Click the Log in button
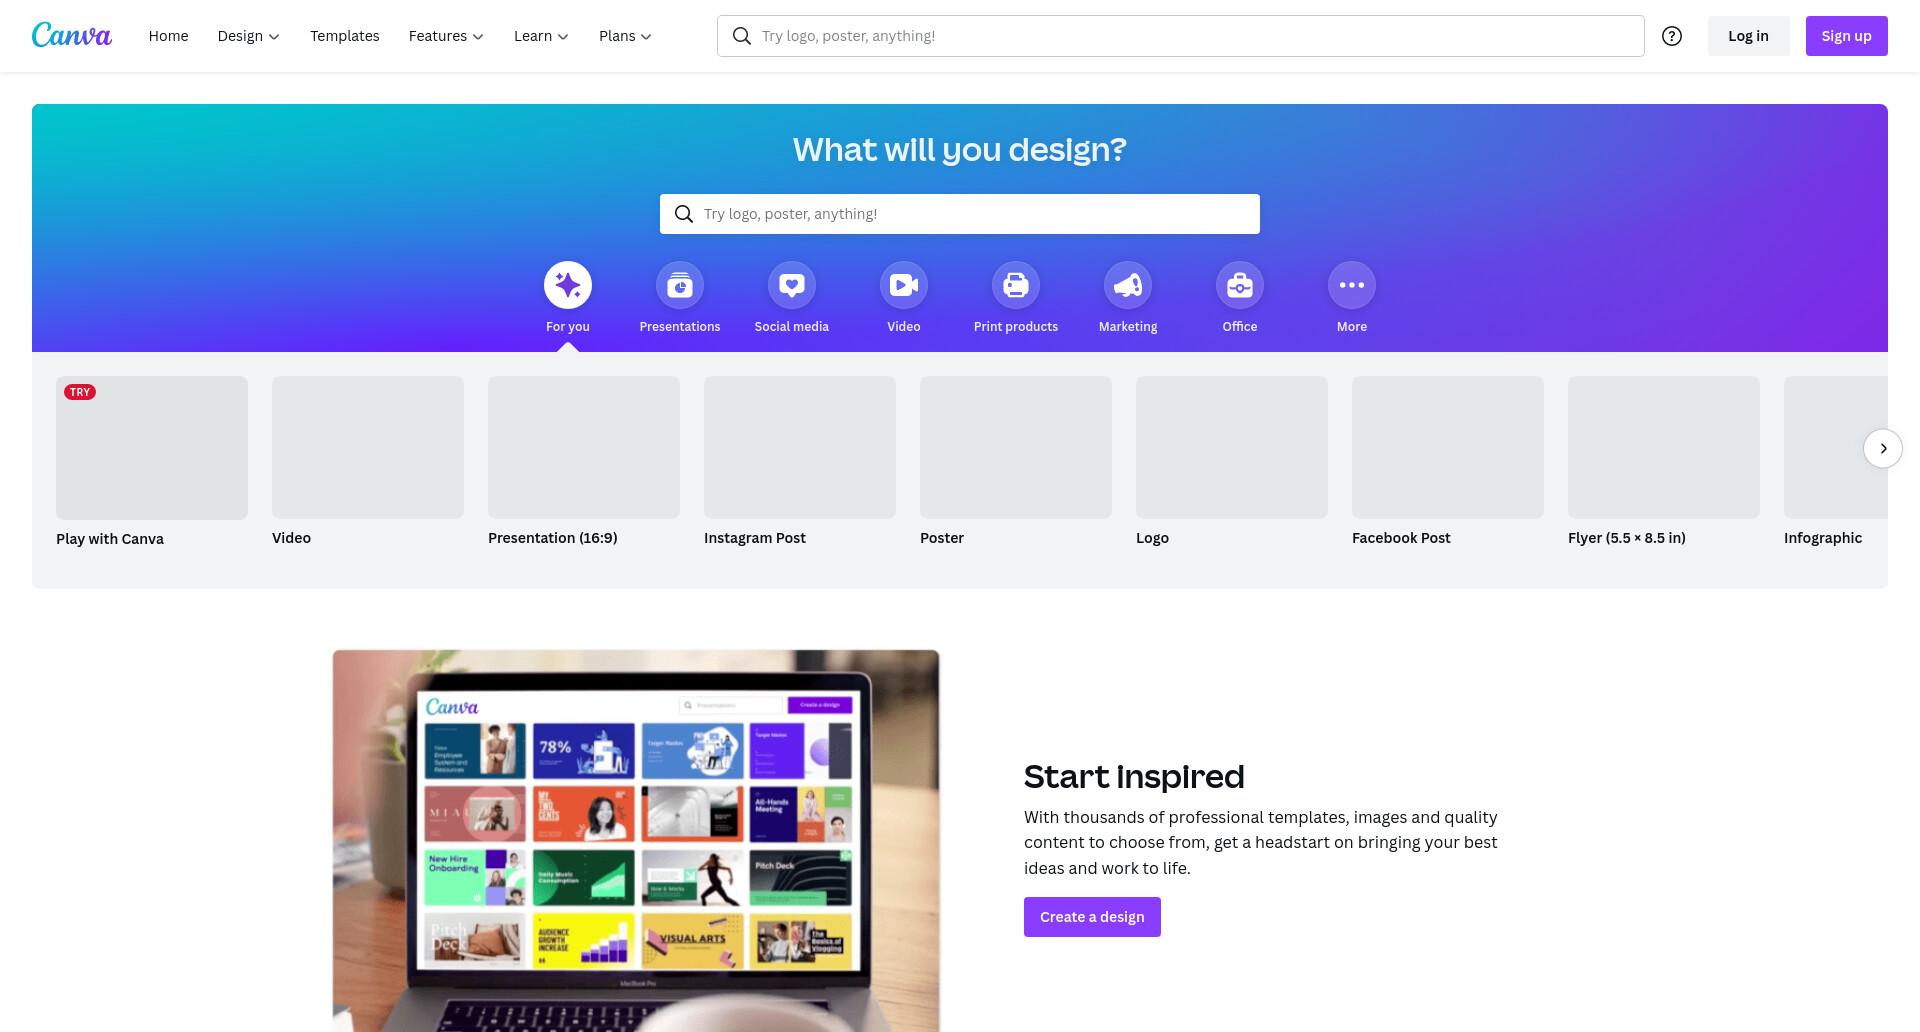This screenshot has height=1032, width=1920. (1748, 36)
